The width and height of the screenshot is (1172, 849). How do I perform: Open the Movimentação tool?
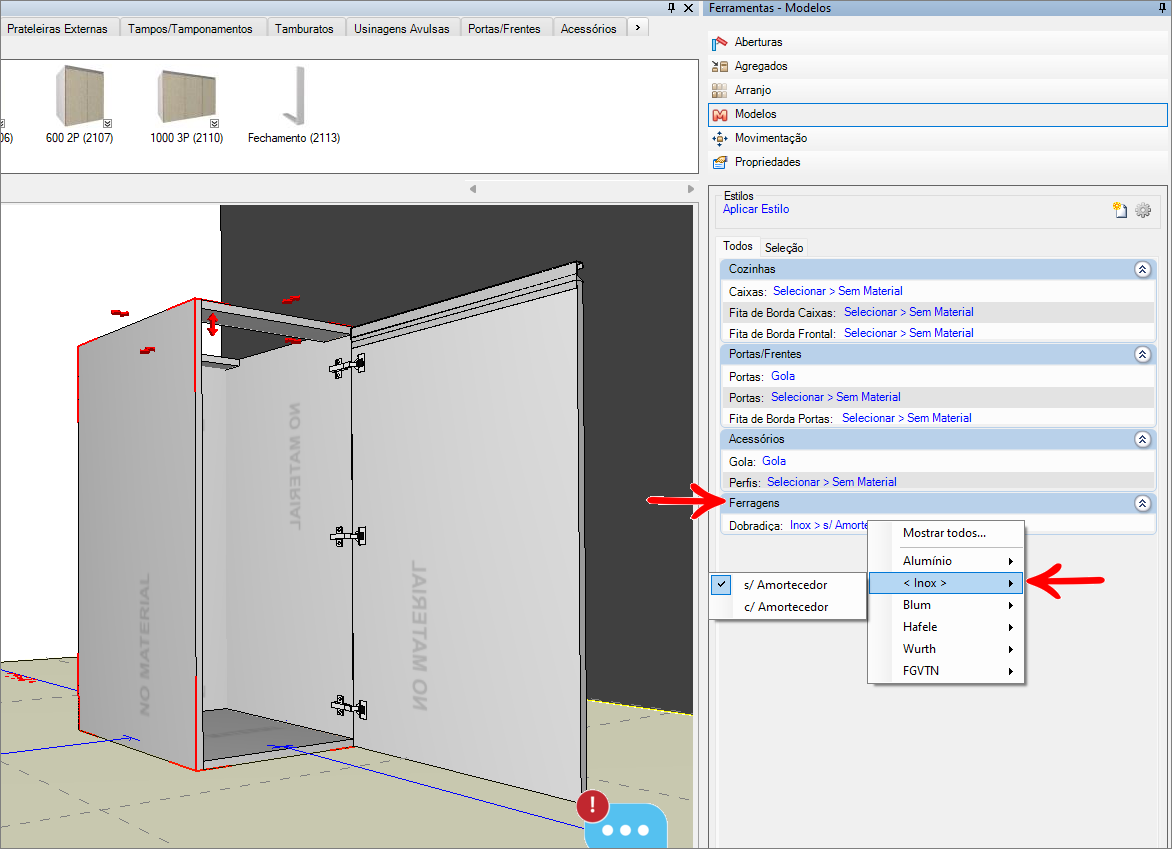719,139
